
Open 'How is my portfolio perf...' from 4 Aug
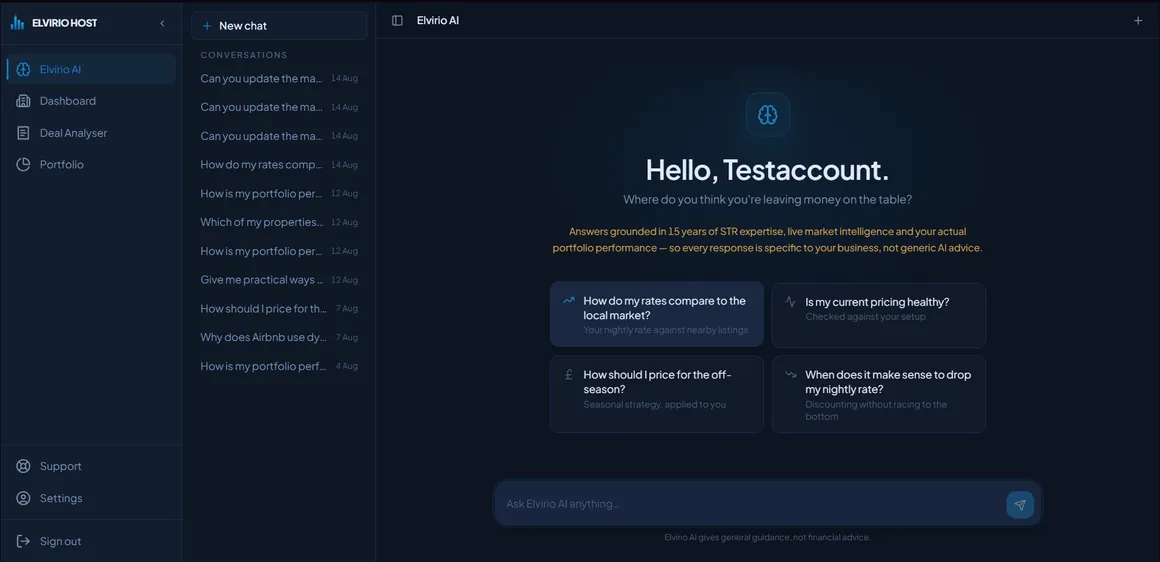[279, 366]
